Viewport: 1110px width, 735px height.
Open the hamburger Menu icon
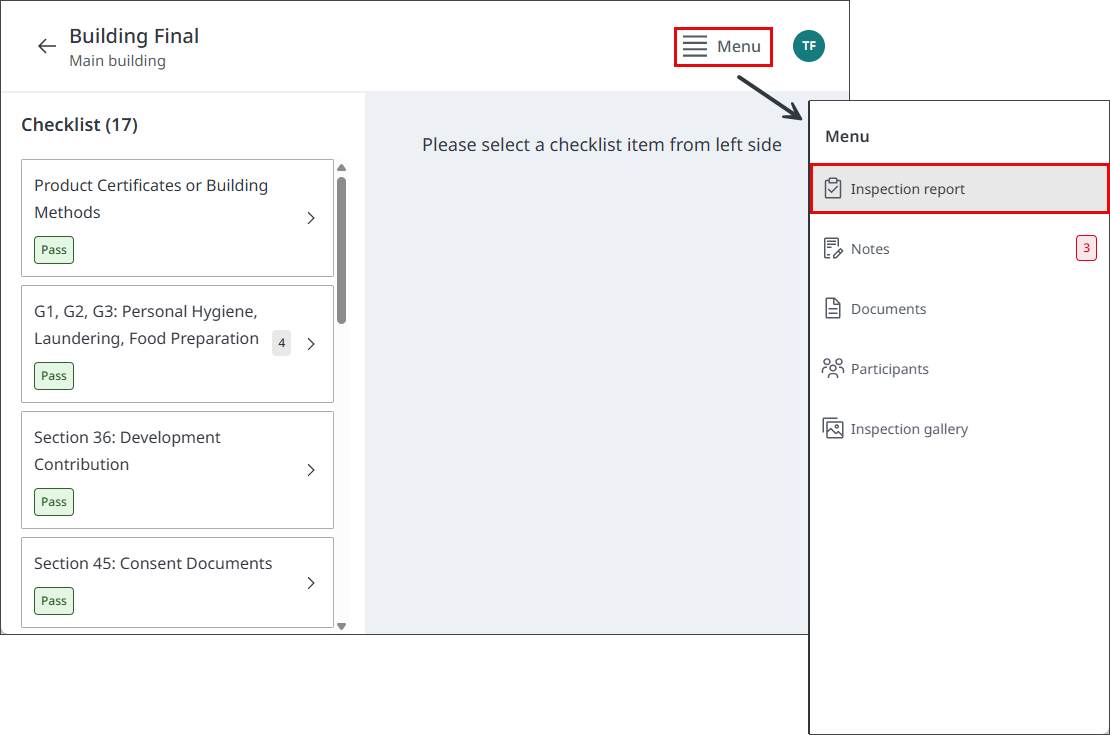click(694, 46)
